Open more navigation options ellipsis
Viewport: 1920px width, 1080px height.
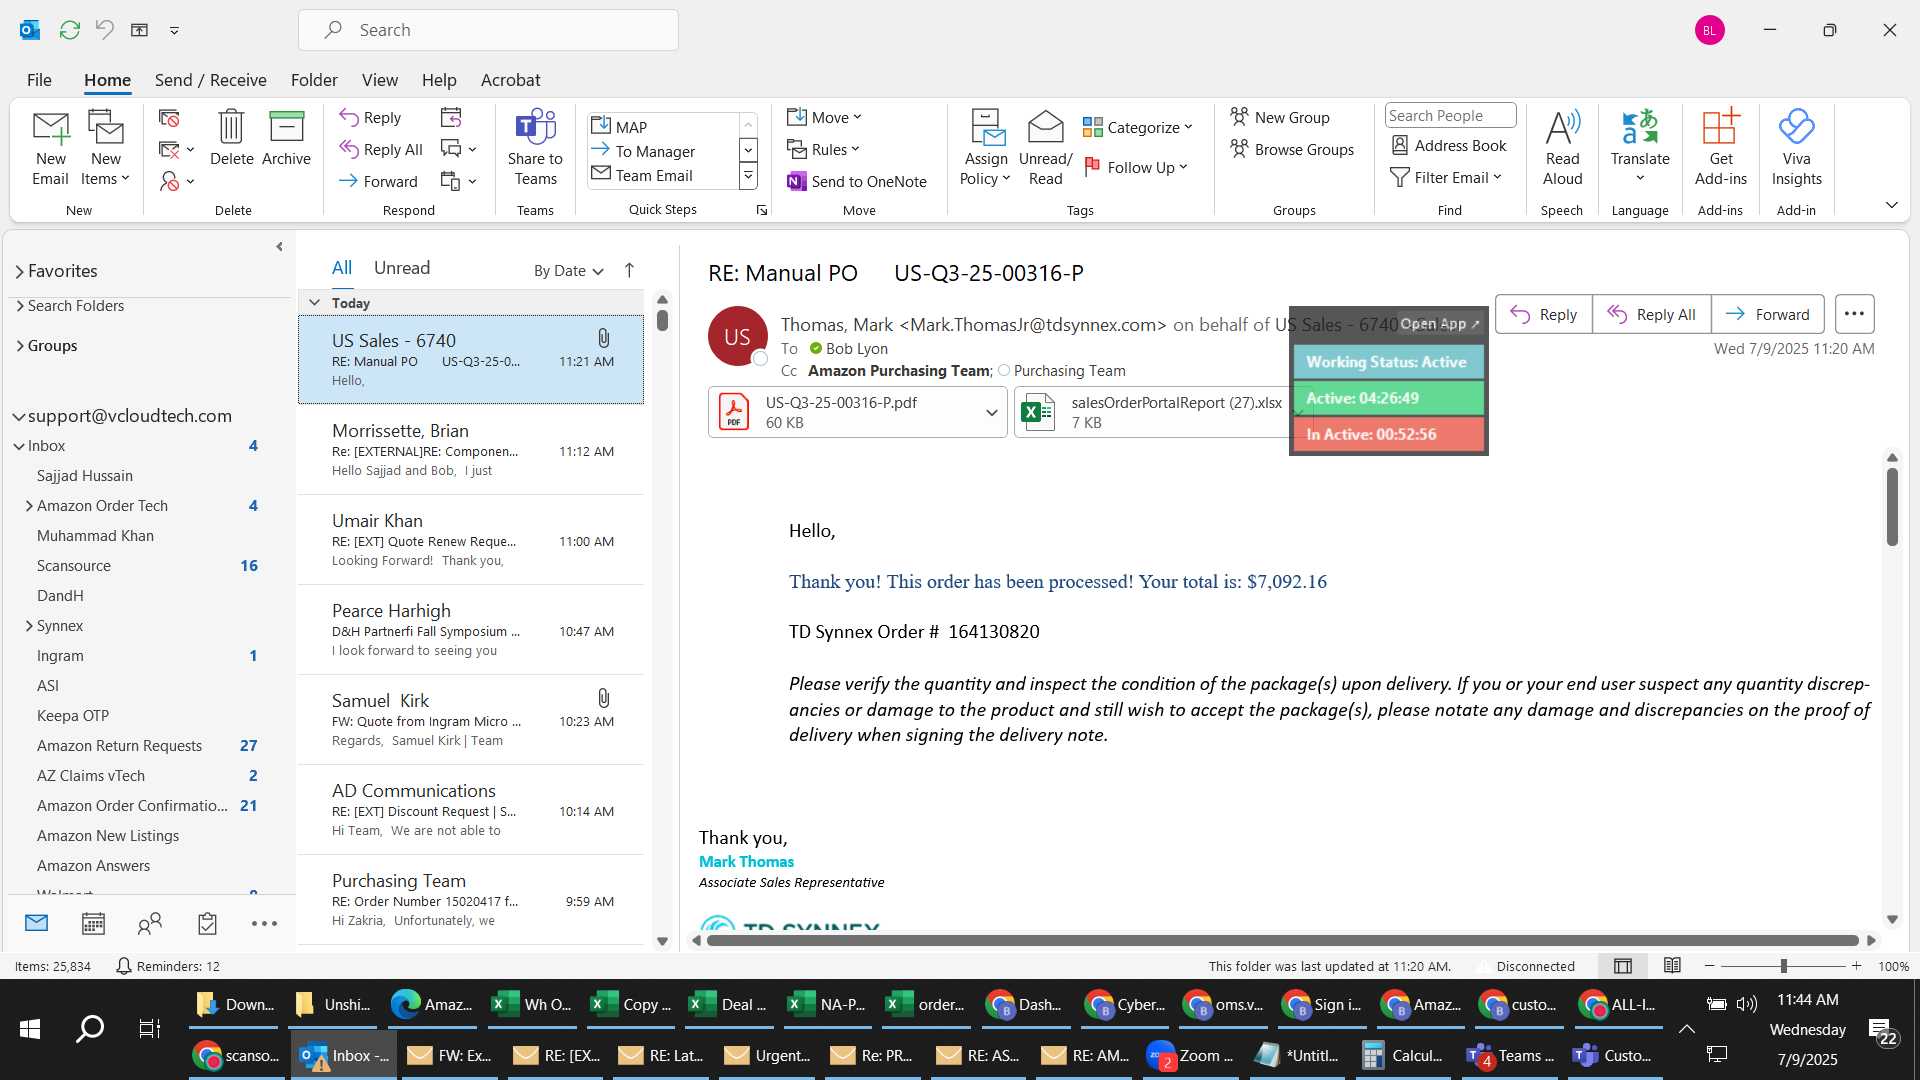pyautogui.click(x=264, y=924)
